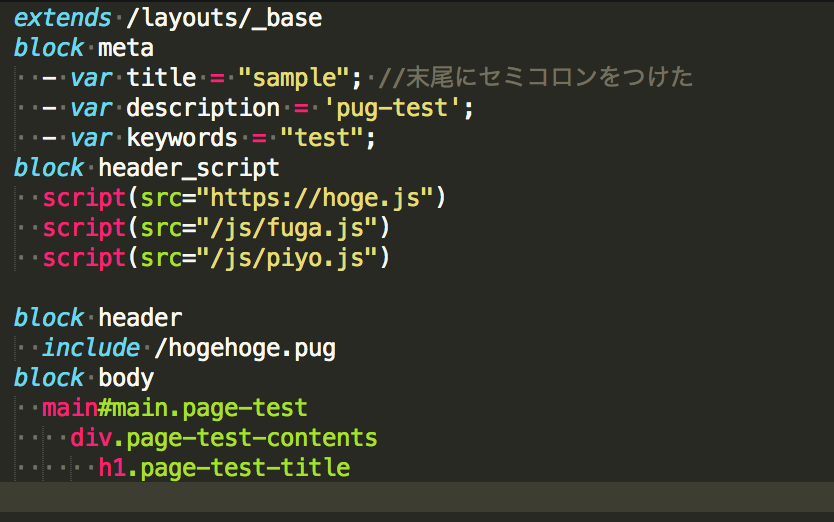Viewport: 834px width, 522px height.
Task: Click the 'body' block name
Action: click(x=126, y=378)
